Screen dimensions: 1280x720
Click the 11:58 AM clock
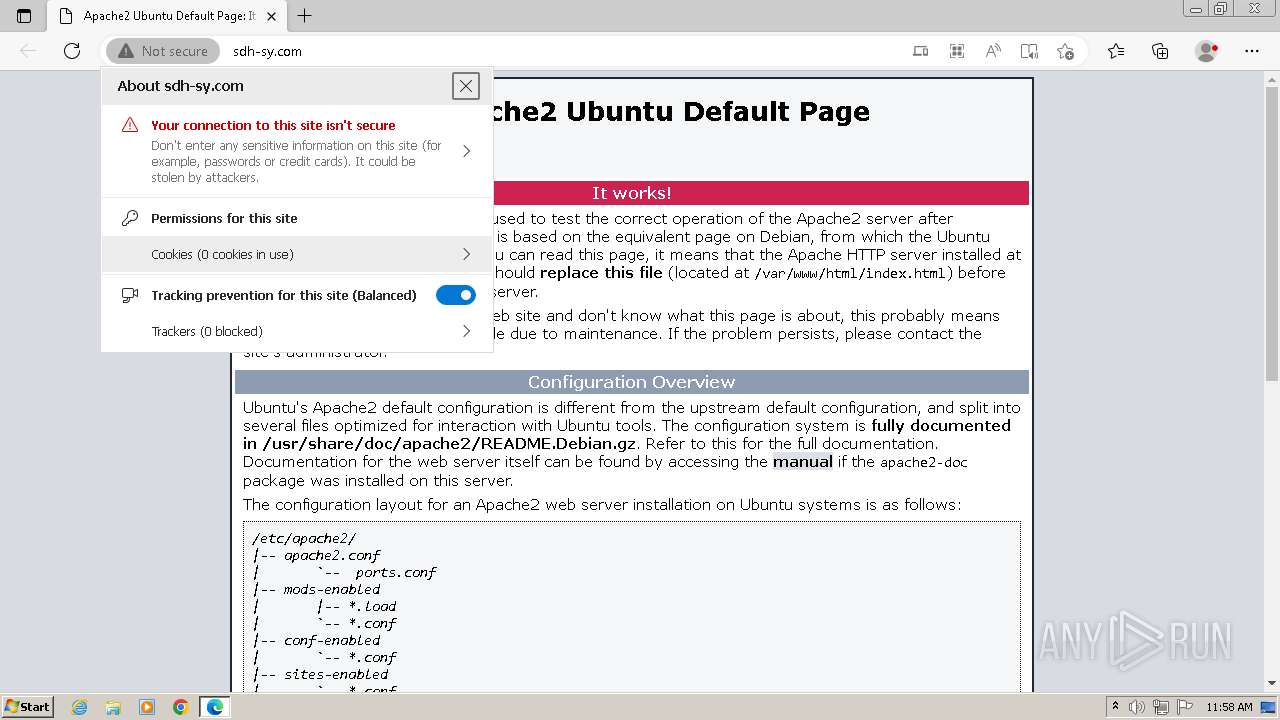pos(1229,707)
